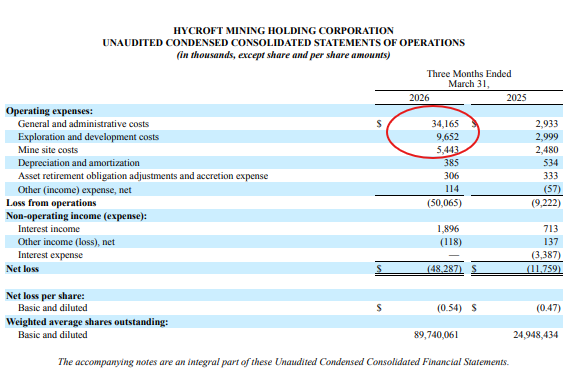Image resolution: width=568 pixels, height=388 pixels.
Task: Click Weighted average shares outstanding: label
Action: pyautogui.click(x=87, y=322)
